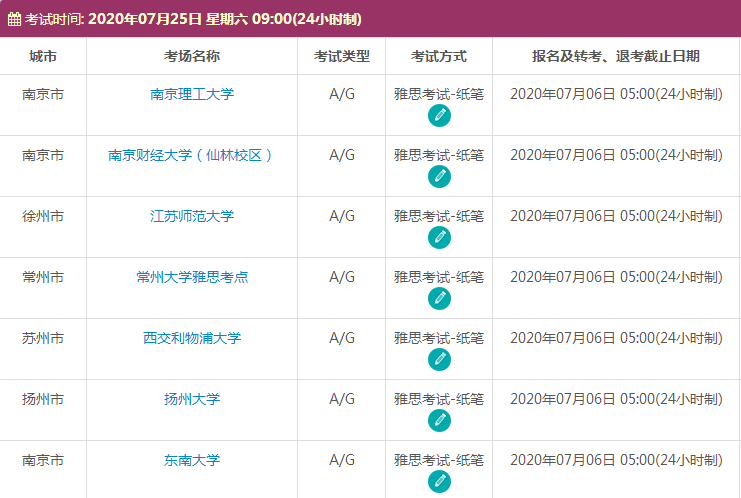Click A/G in 南京理工大学 row
The image size is (741, 498).
342,94
